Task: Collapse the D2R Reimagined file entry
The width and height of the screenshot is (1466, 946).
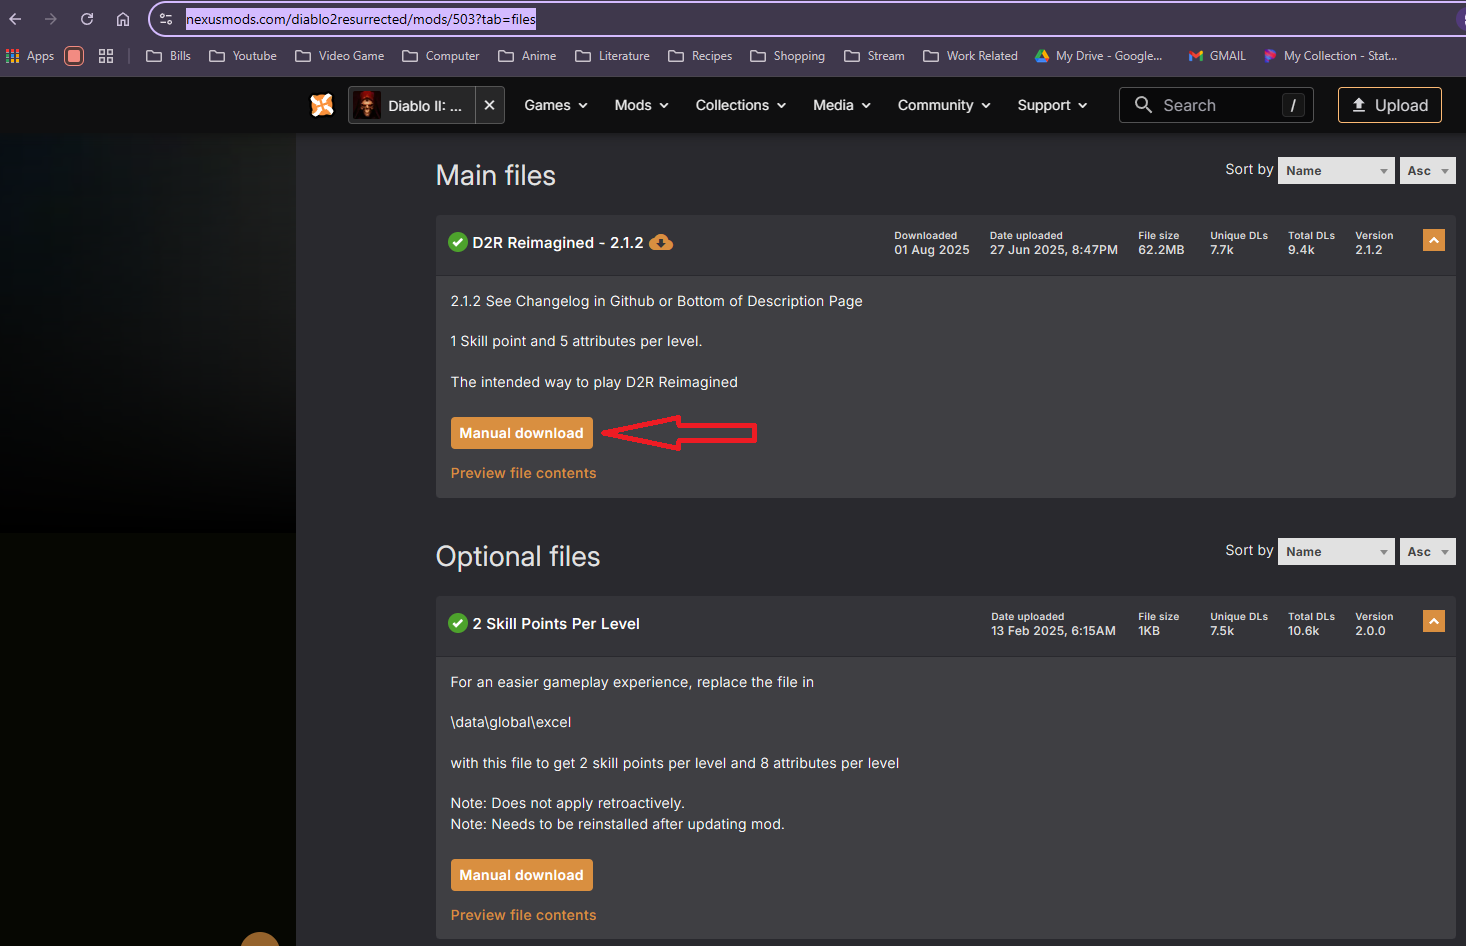Action: (1434, 240)
